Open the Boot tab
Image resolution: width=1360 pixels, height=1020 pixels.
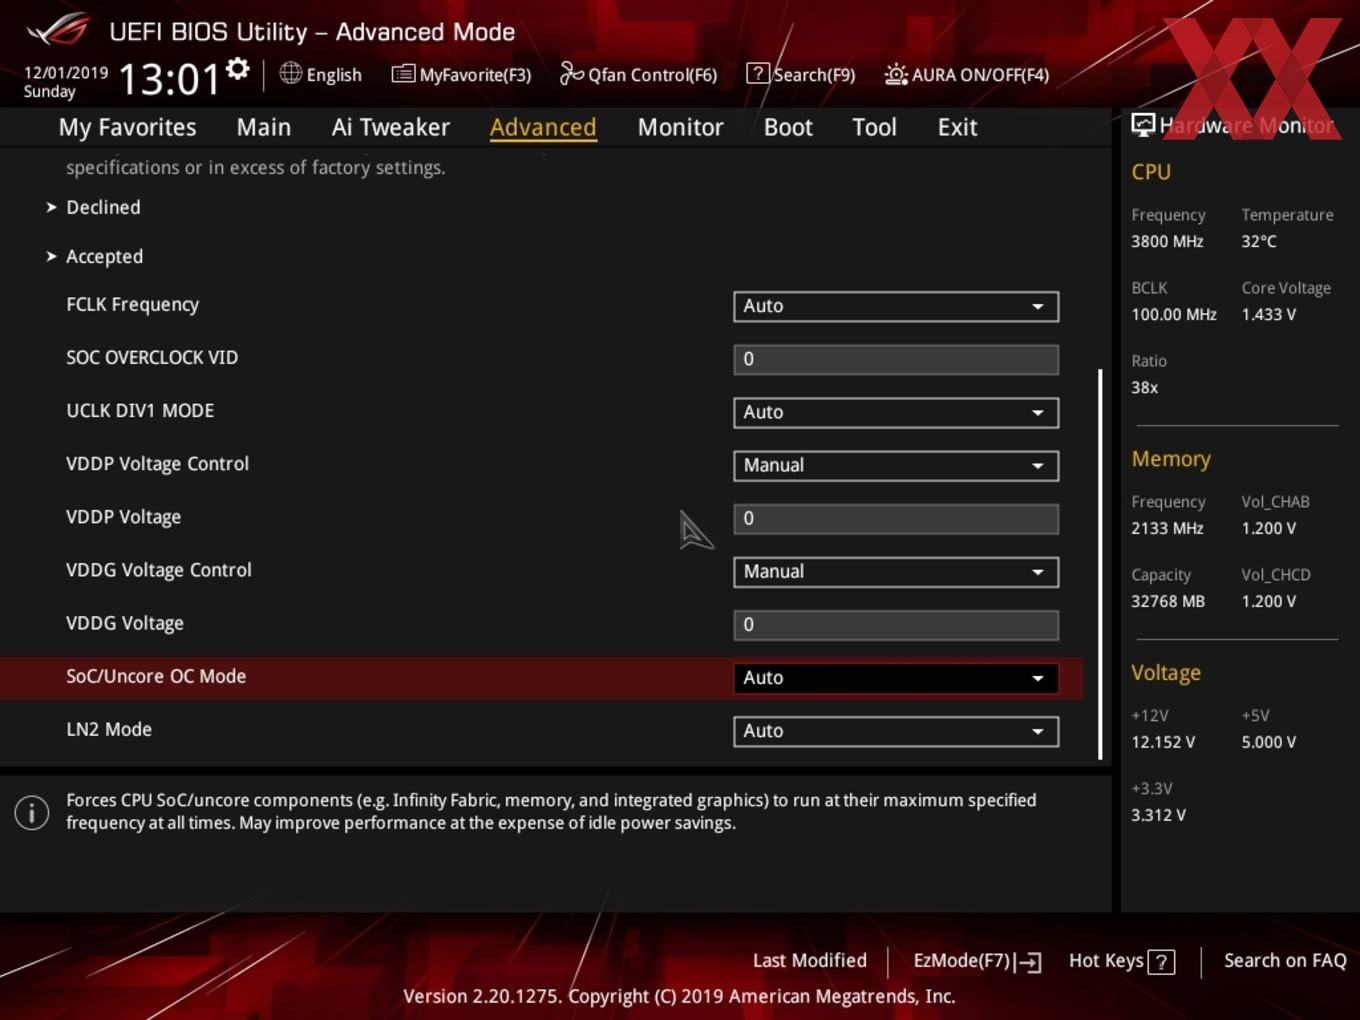[788, 127]
